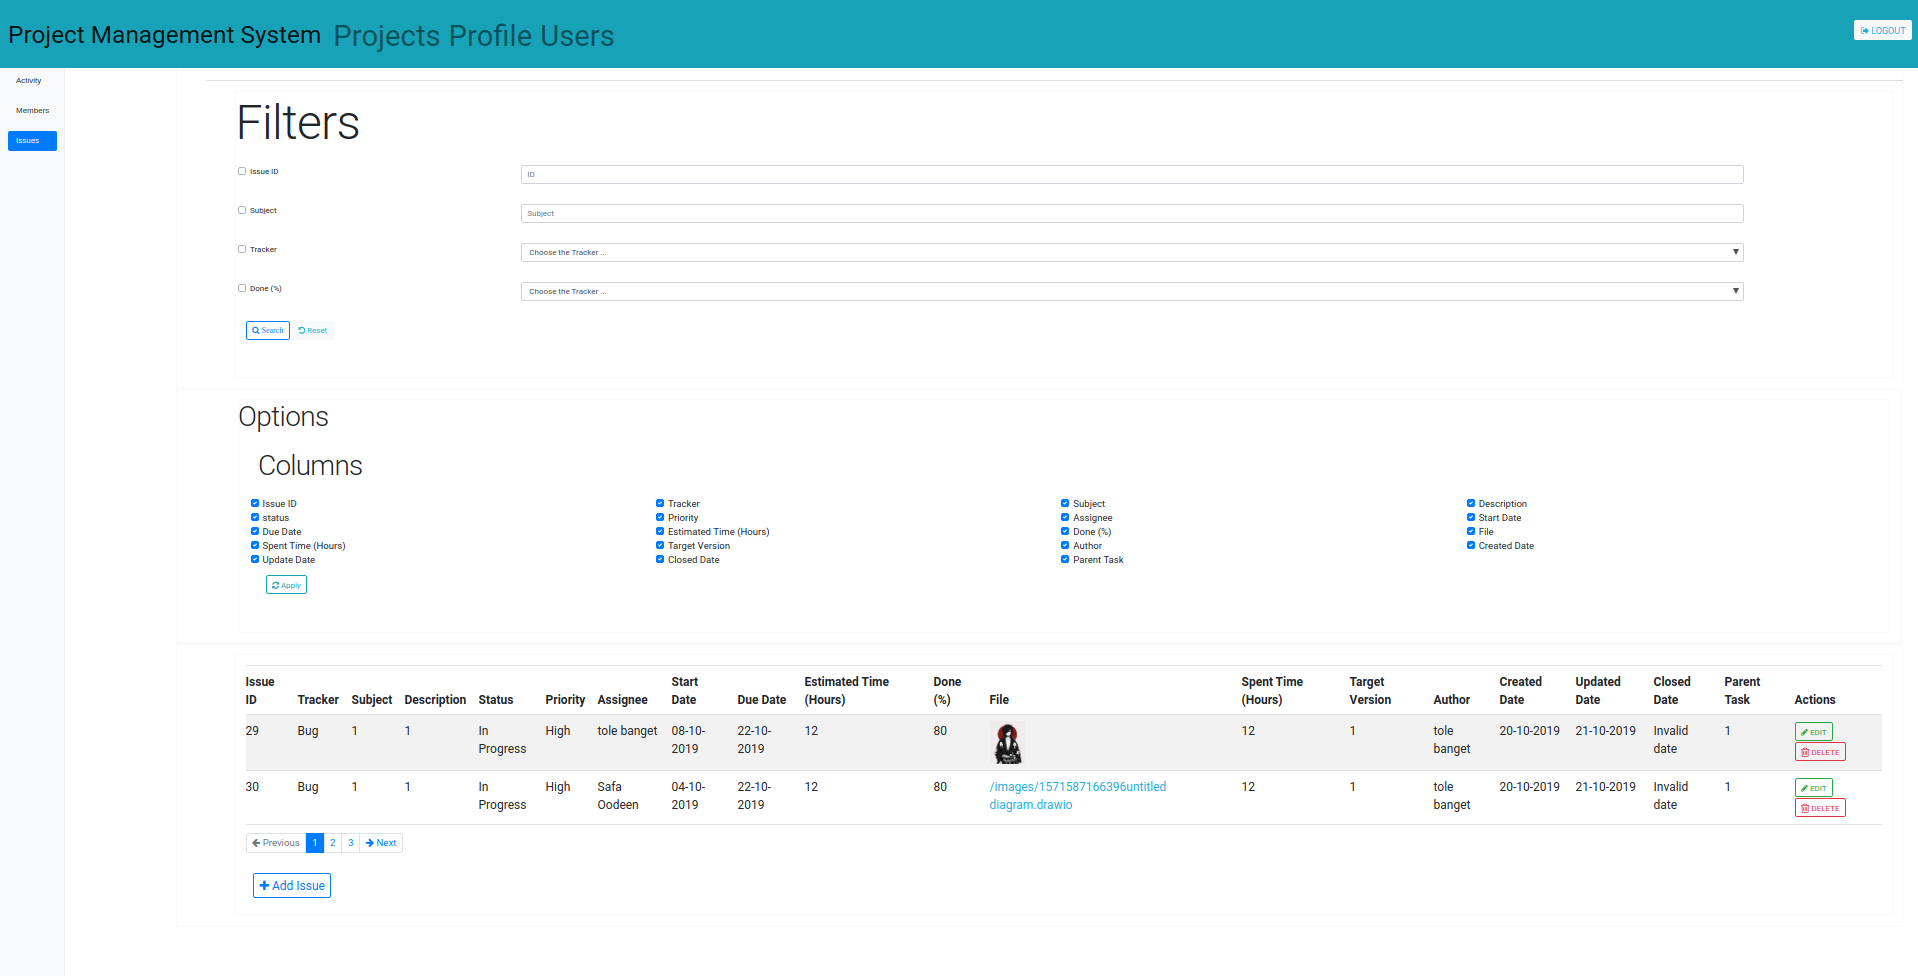Enable the Issue ID filter checkbox
Image resolution: width=1918 pixels, height=976 pixels.
click(x=242, y=171)
